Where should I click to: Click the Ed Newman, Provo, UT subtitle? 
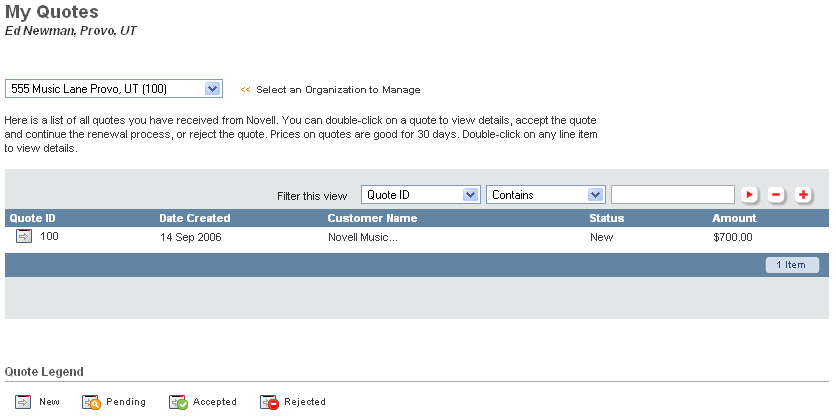click(70, 31)
